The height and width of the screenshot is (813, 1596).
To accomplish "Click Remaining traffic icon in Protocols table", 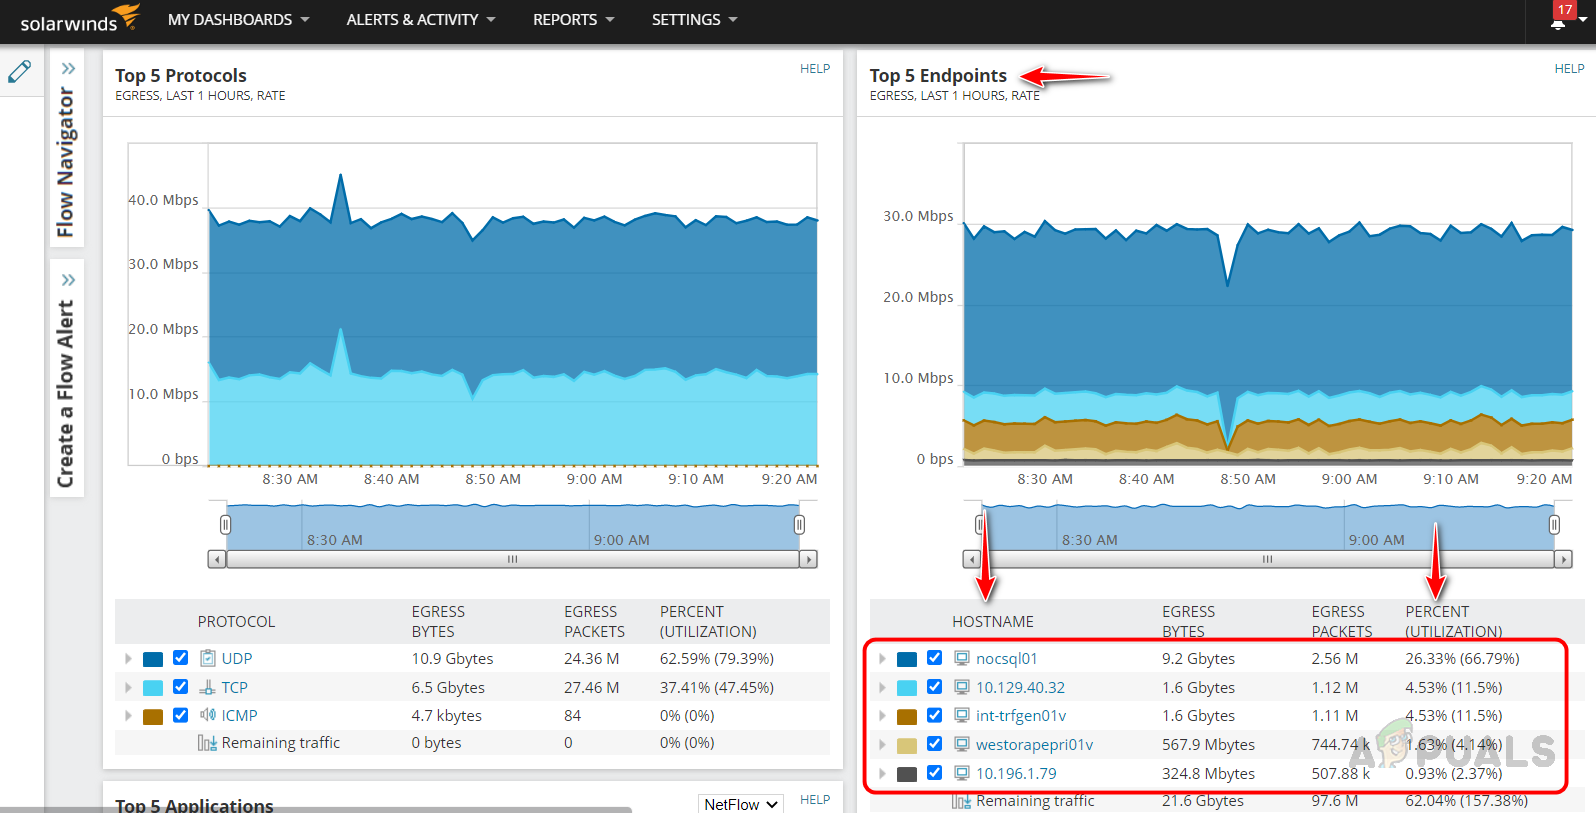I will tap(207, 743).
